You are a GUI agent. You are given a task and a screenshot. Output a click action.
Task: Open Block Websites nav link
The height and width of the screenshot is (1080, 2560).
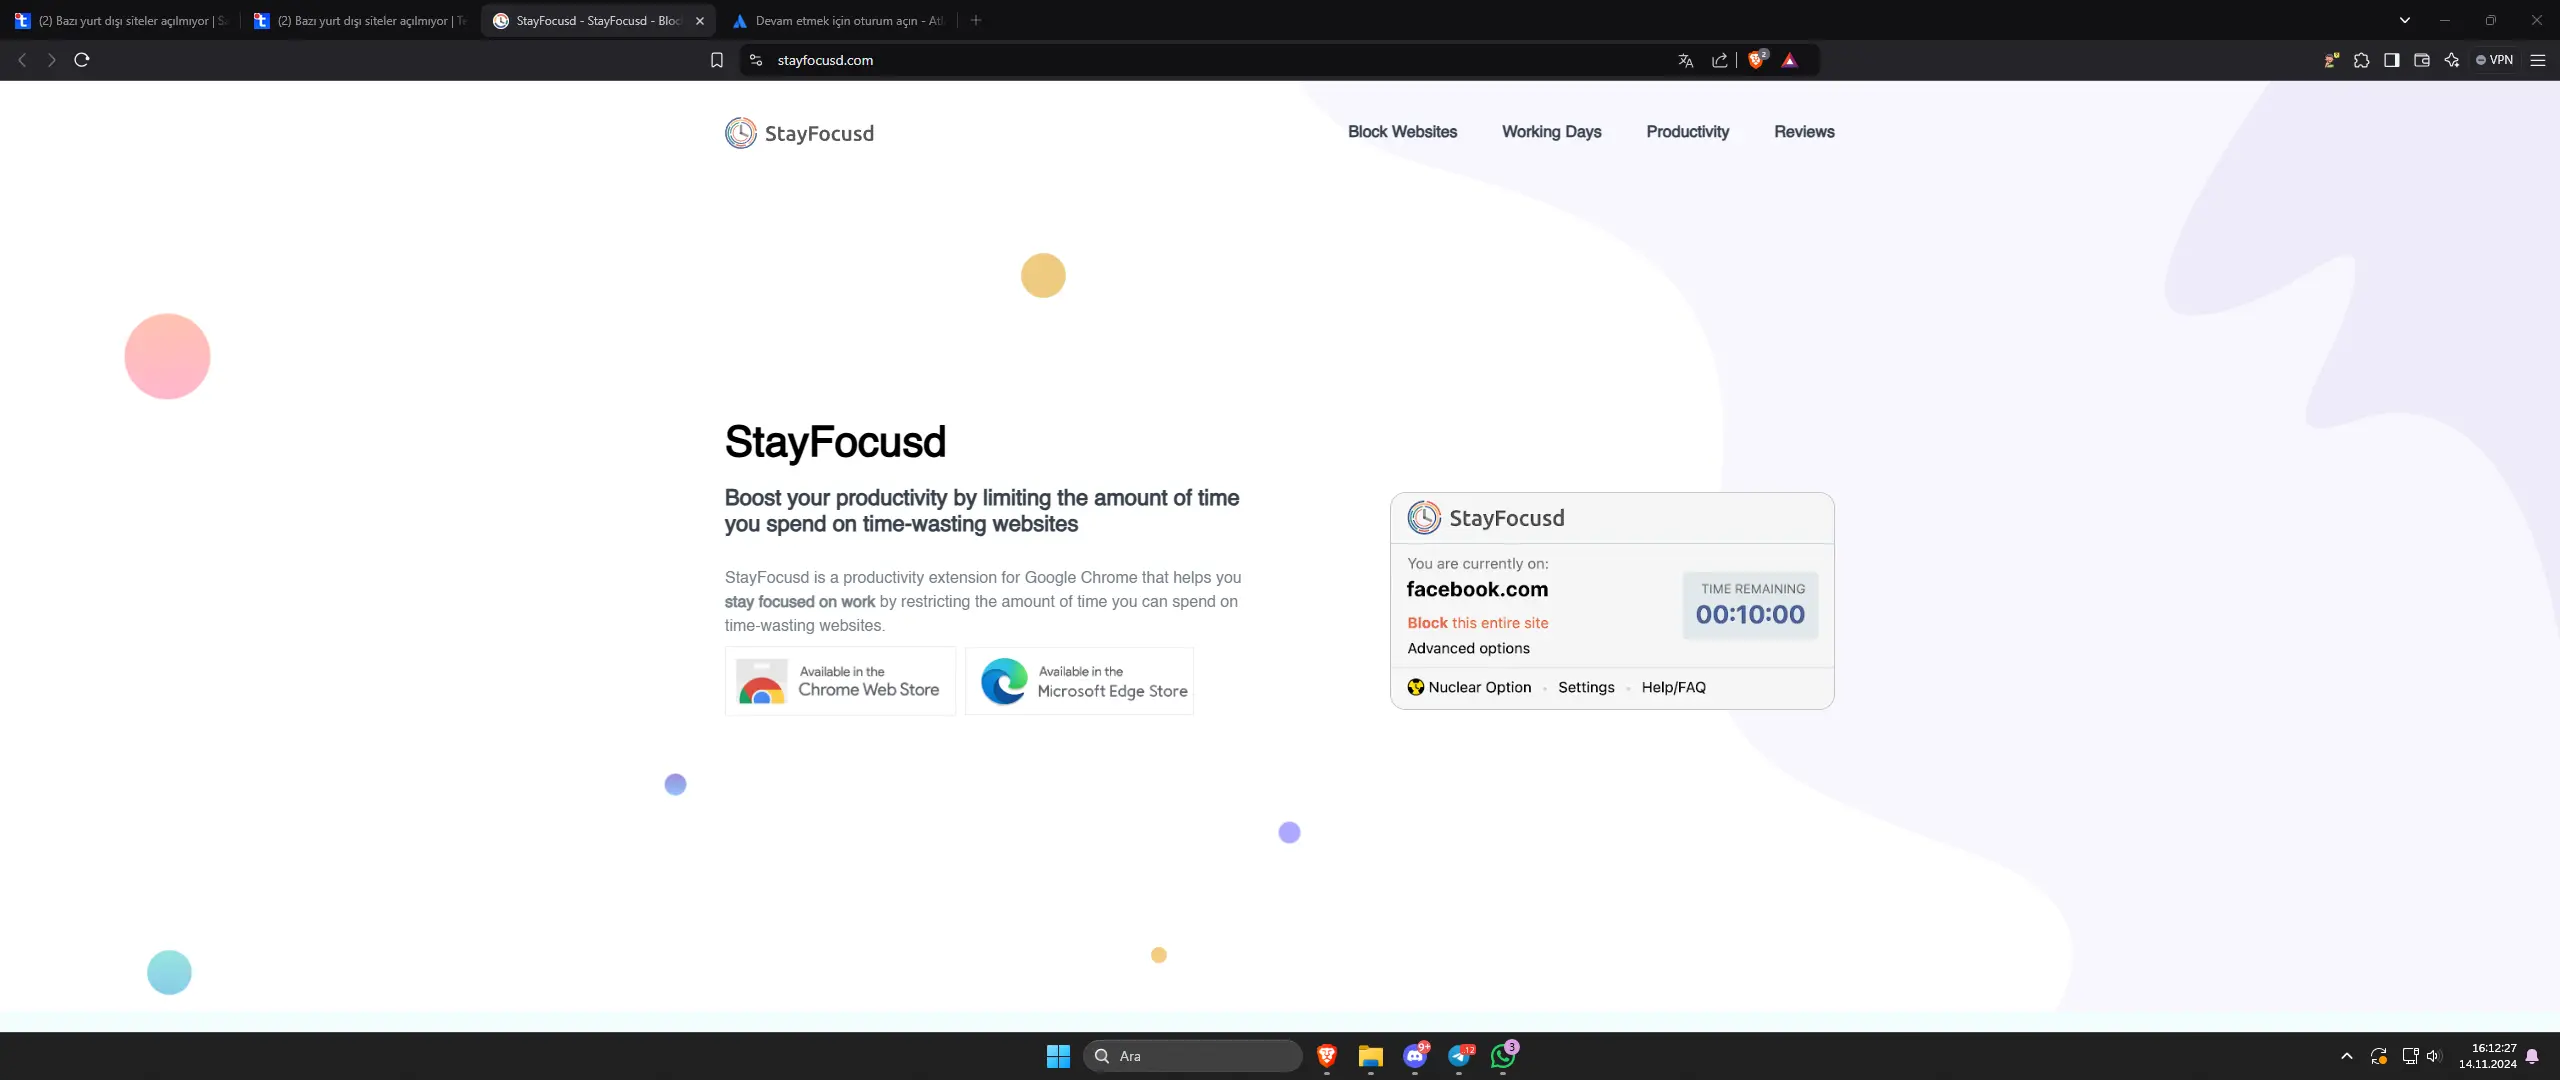pyautogui.click(x=1402, y=132)
